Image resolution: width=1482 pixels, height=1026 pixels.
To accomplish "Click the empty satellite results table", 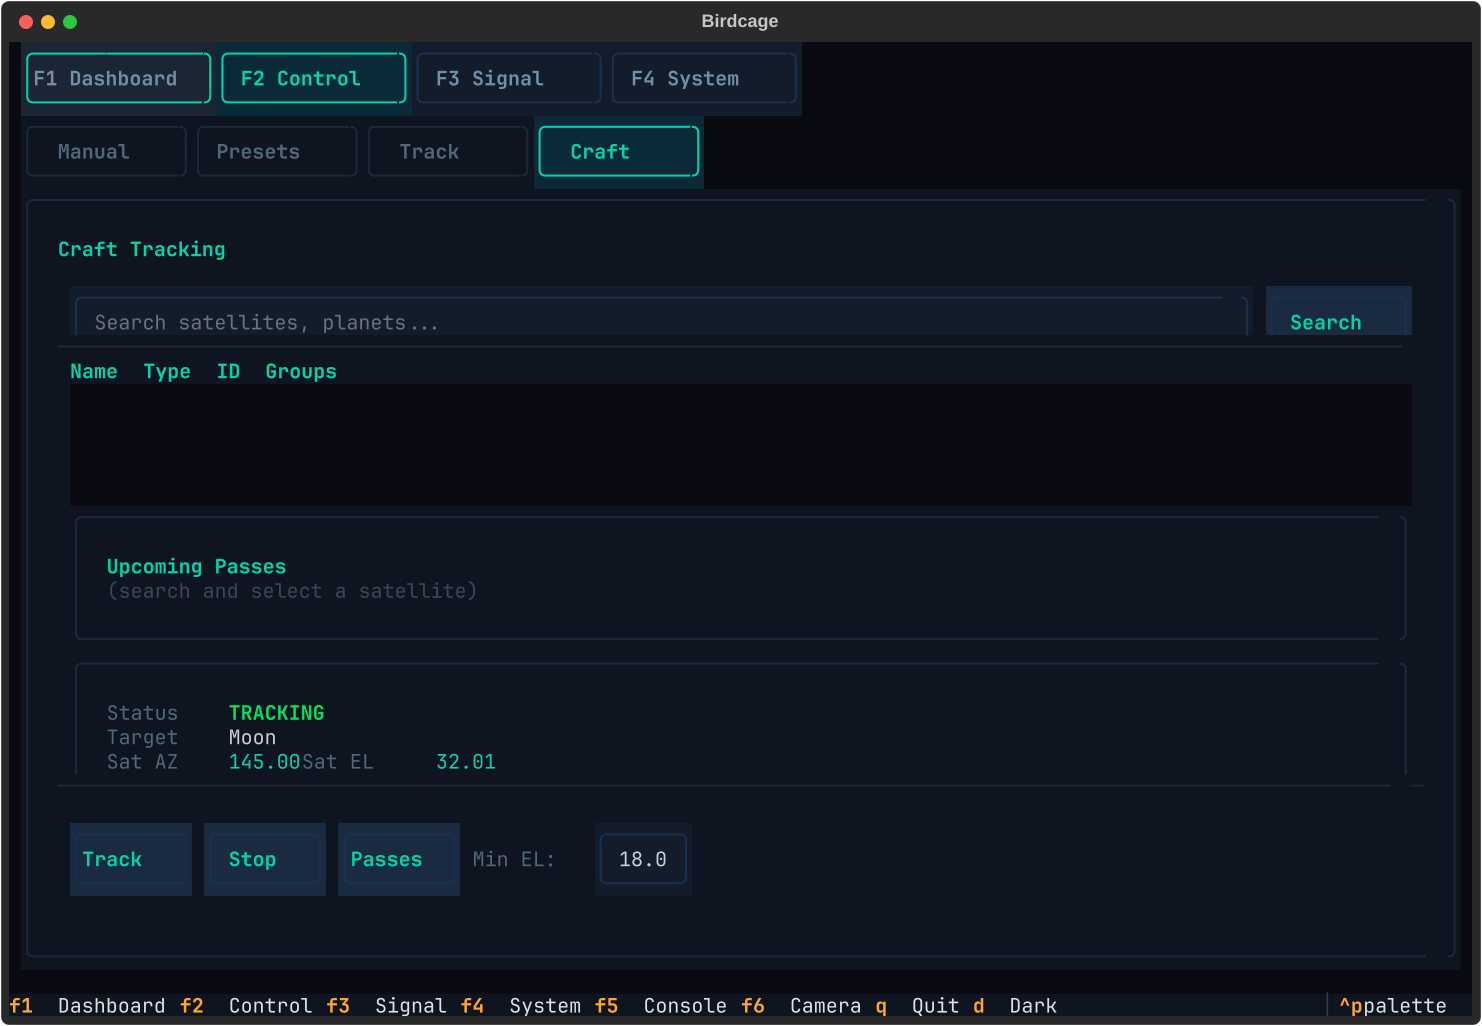I will click(x=741, y=444).
